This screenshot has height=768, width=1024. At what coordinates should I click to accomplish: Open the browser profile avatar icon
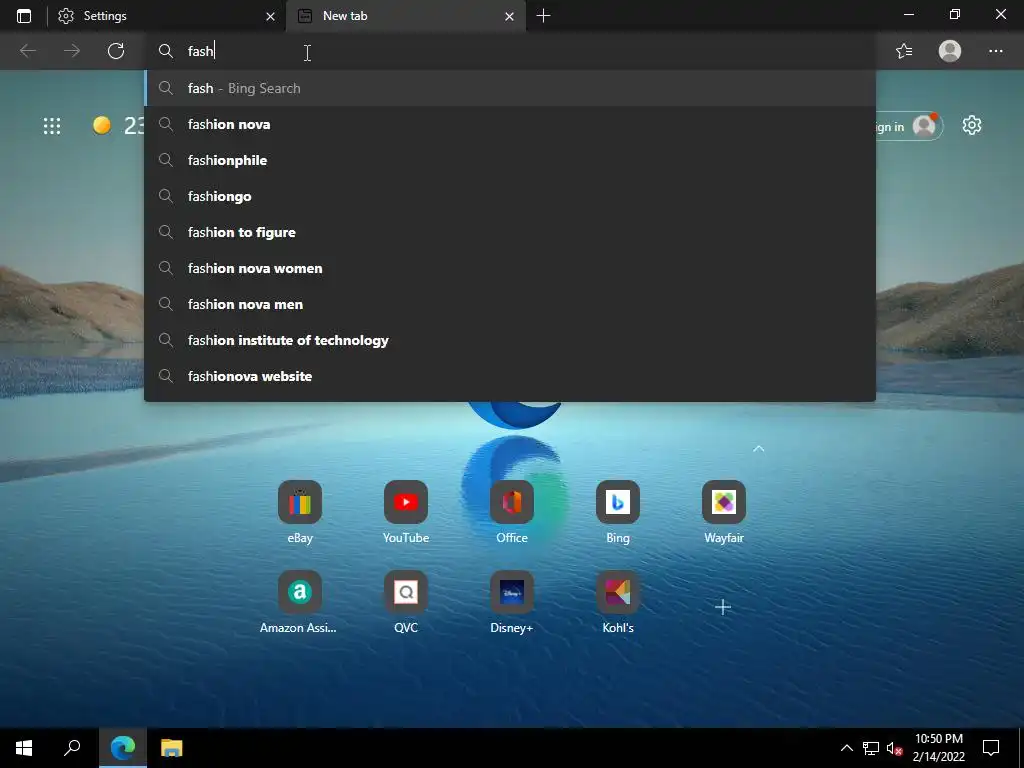point(950,51)
